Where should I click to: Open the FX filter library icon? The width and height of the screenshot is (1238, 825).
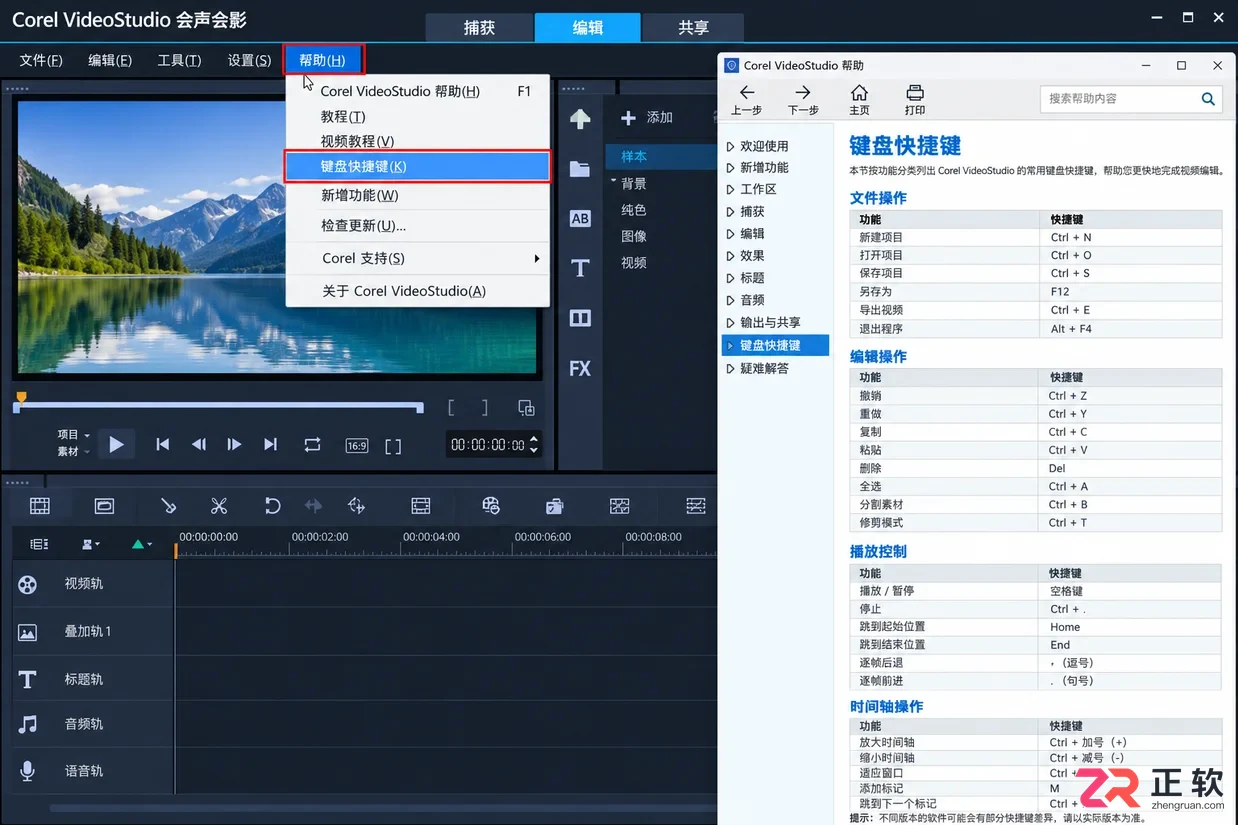[580, 368]
